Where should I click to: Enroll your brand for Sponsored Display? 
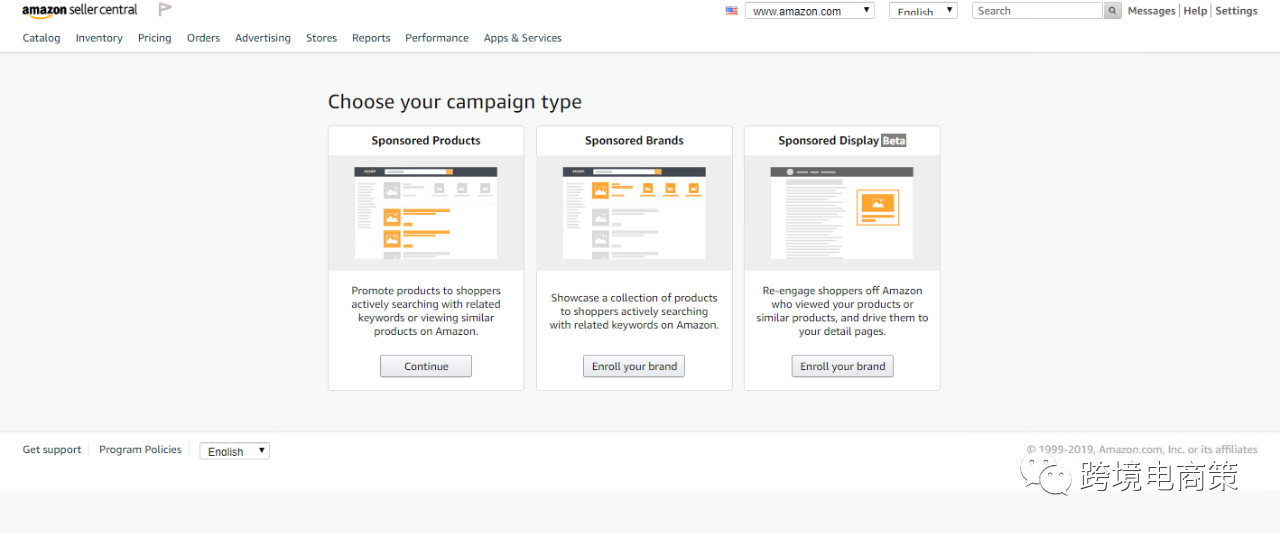(x=842, y=366)
